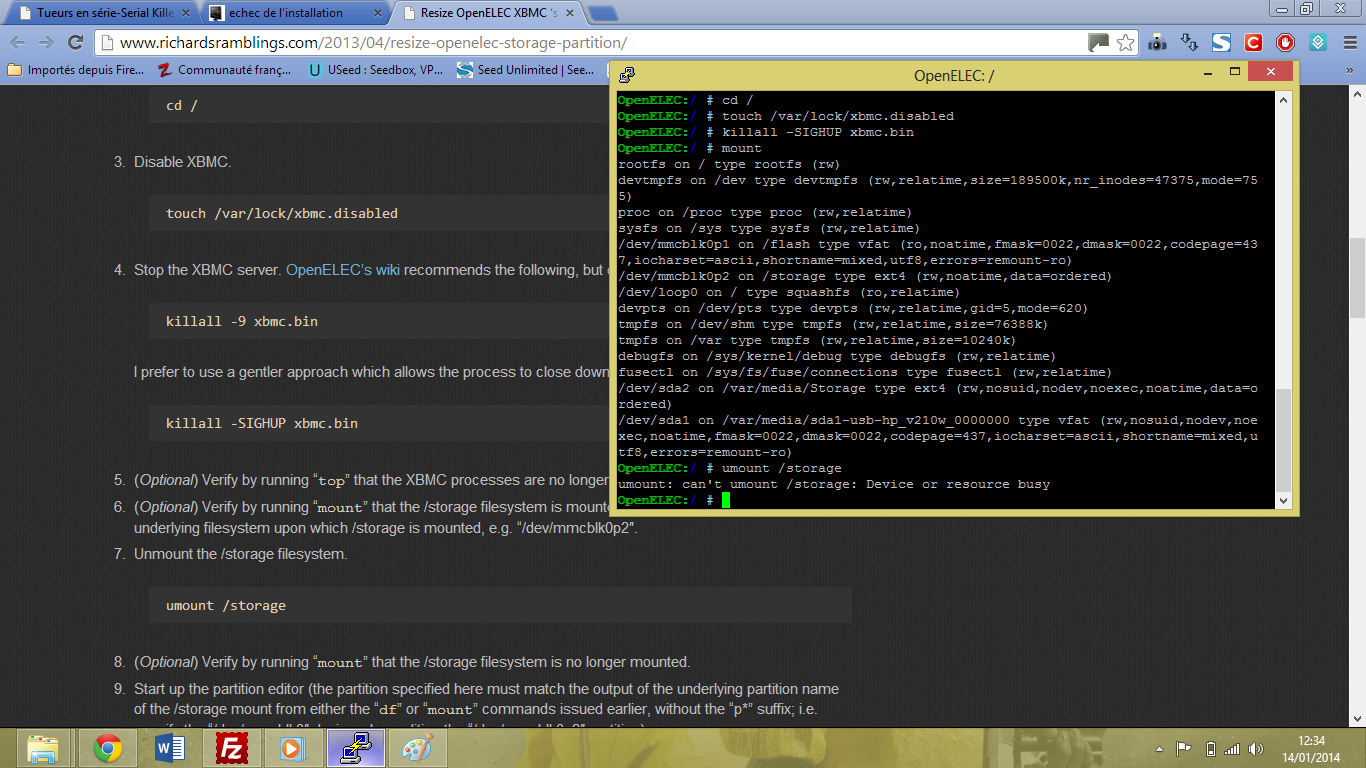Click the dark flag icon in address bar

[1099, 43]
